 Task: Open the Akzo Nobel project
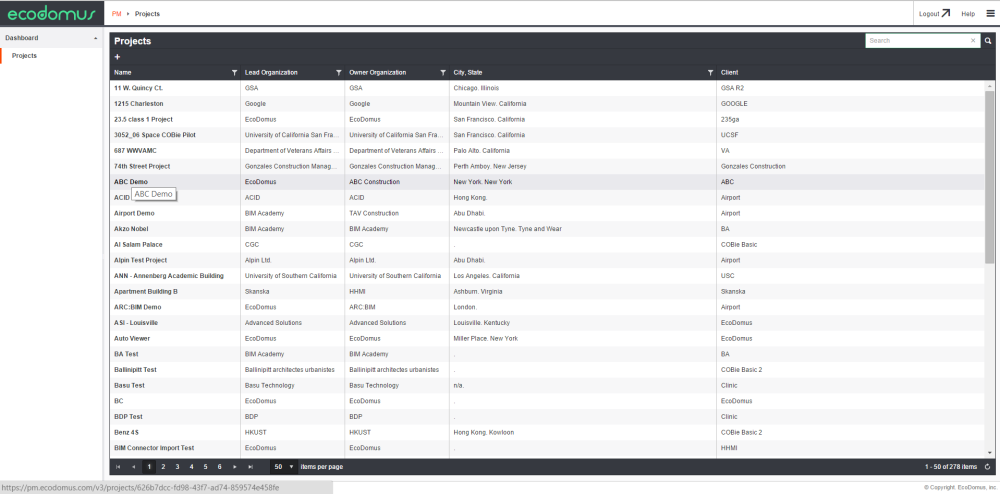click(x=131, y=229)
